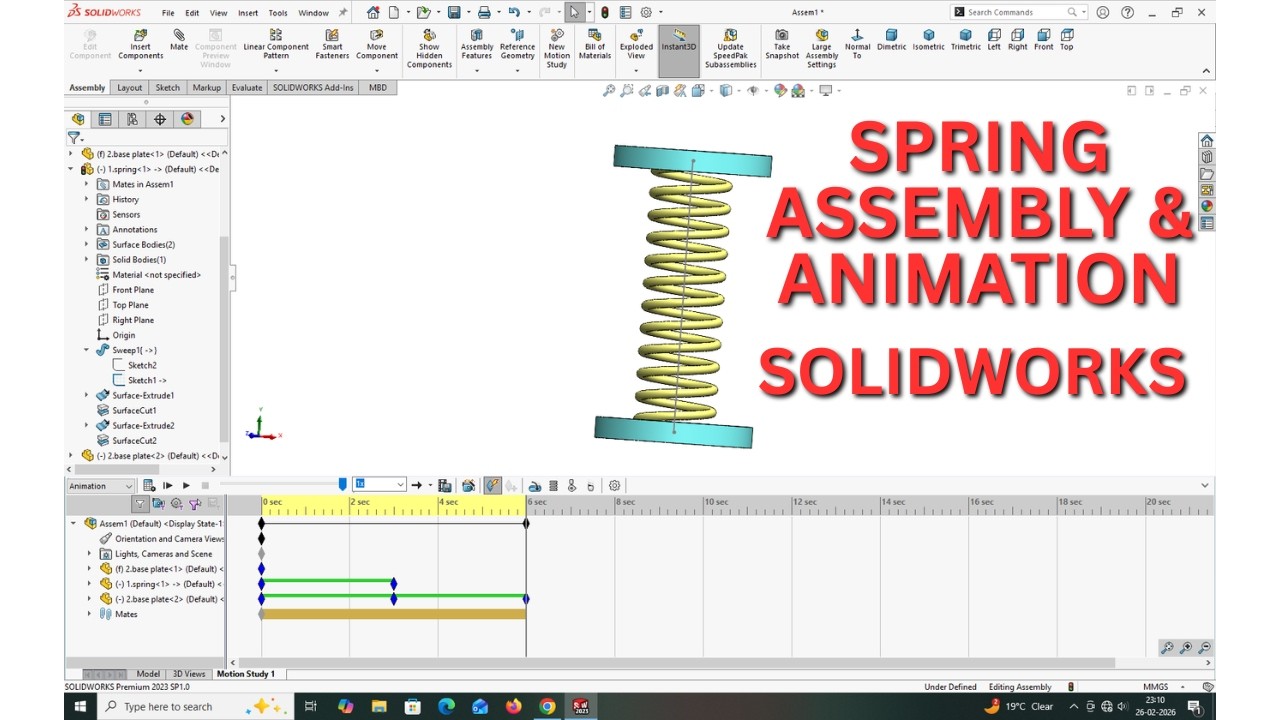
Task: Toggle Filter Driving in motion tree
Action: 176,504
